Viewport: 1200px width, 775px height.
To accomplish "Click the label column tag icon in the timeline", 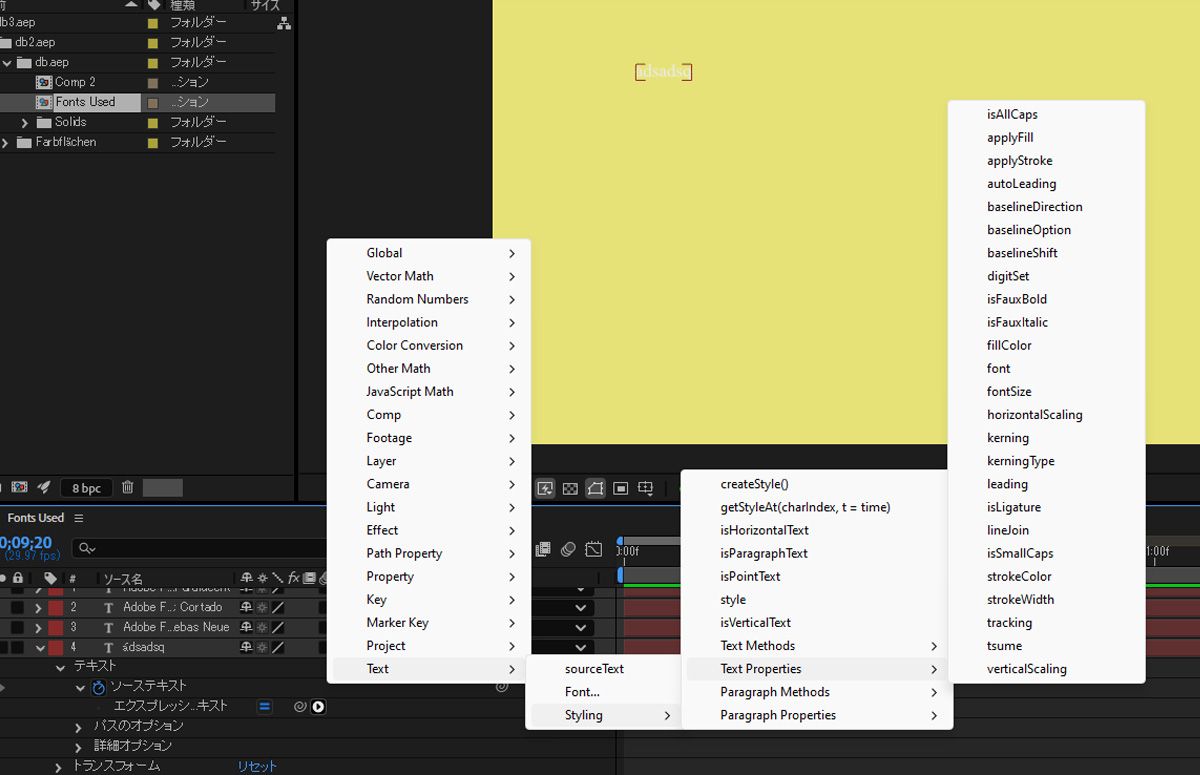I will click(51, 578).
